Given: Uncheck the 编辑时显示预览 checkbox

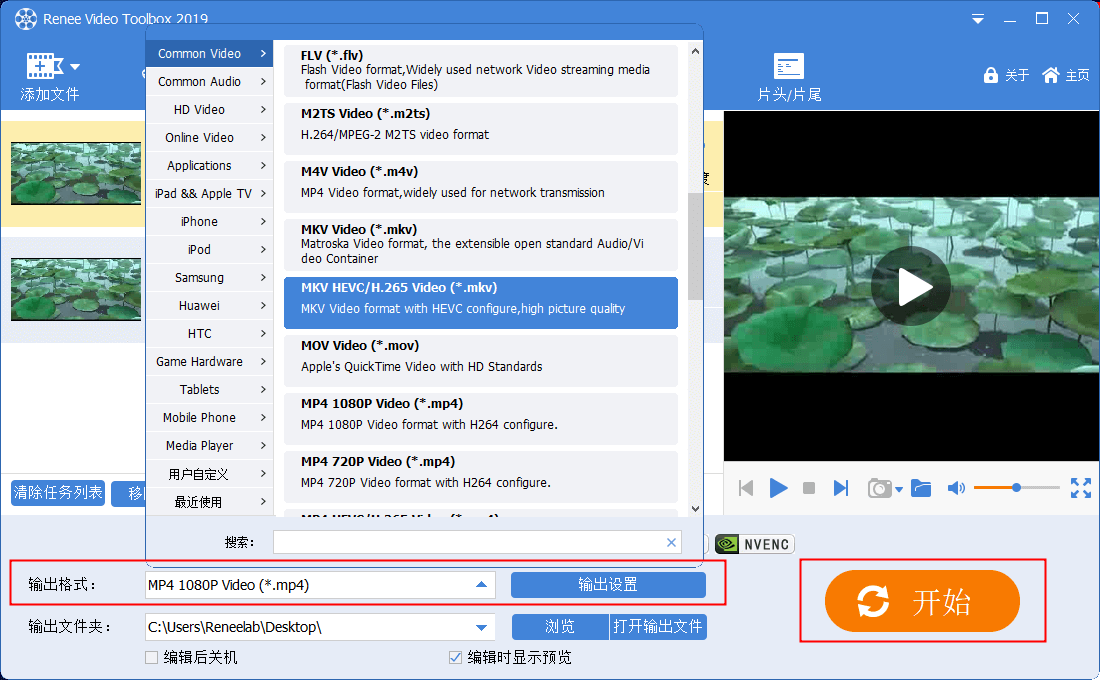Looking at the screenshot, I should [x=455, y=658].
